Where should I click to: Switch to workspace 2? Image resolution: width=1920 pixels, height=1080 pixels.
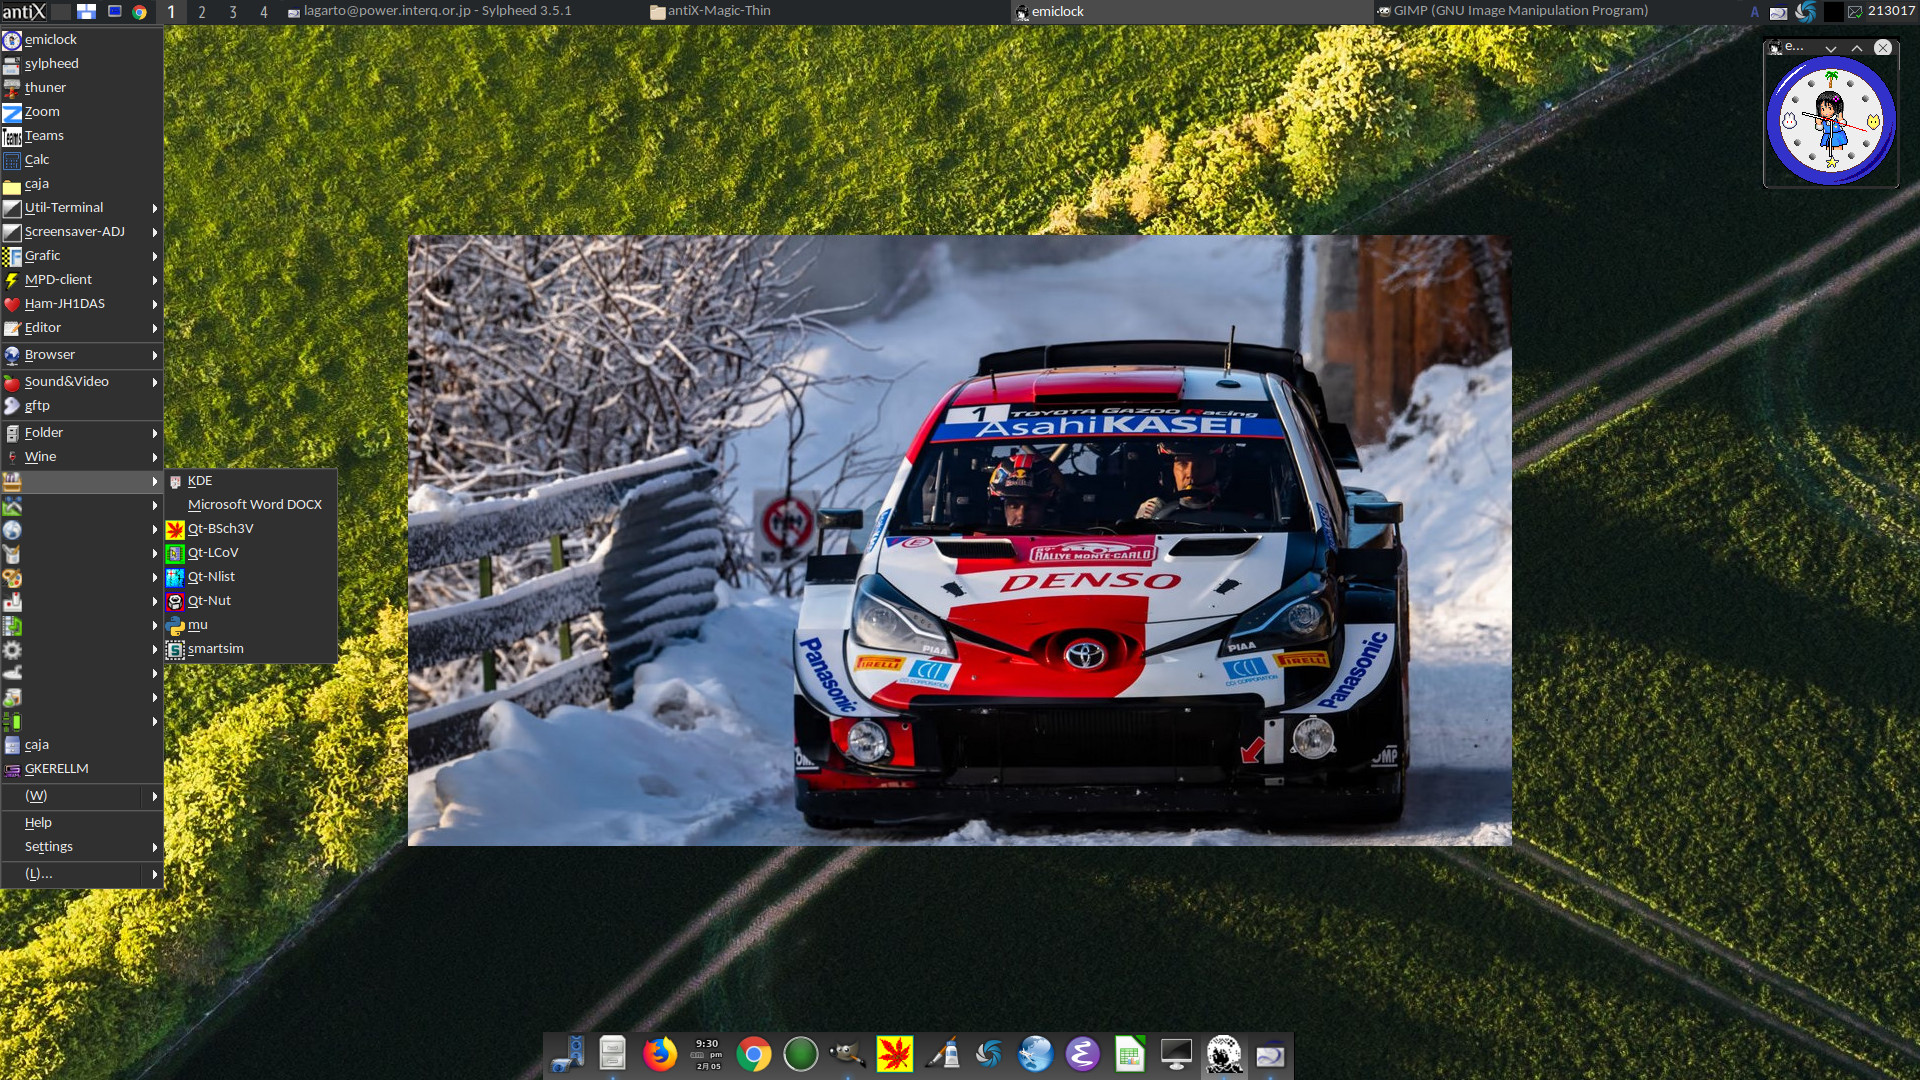coord(202,12)
